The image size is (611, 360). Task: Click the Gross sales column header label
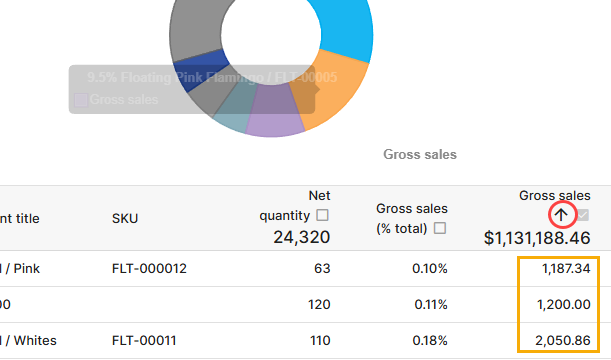click(554, 196)
